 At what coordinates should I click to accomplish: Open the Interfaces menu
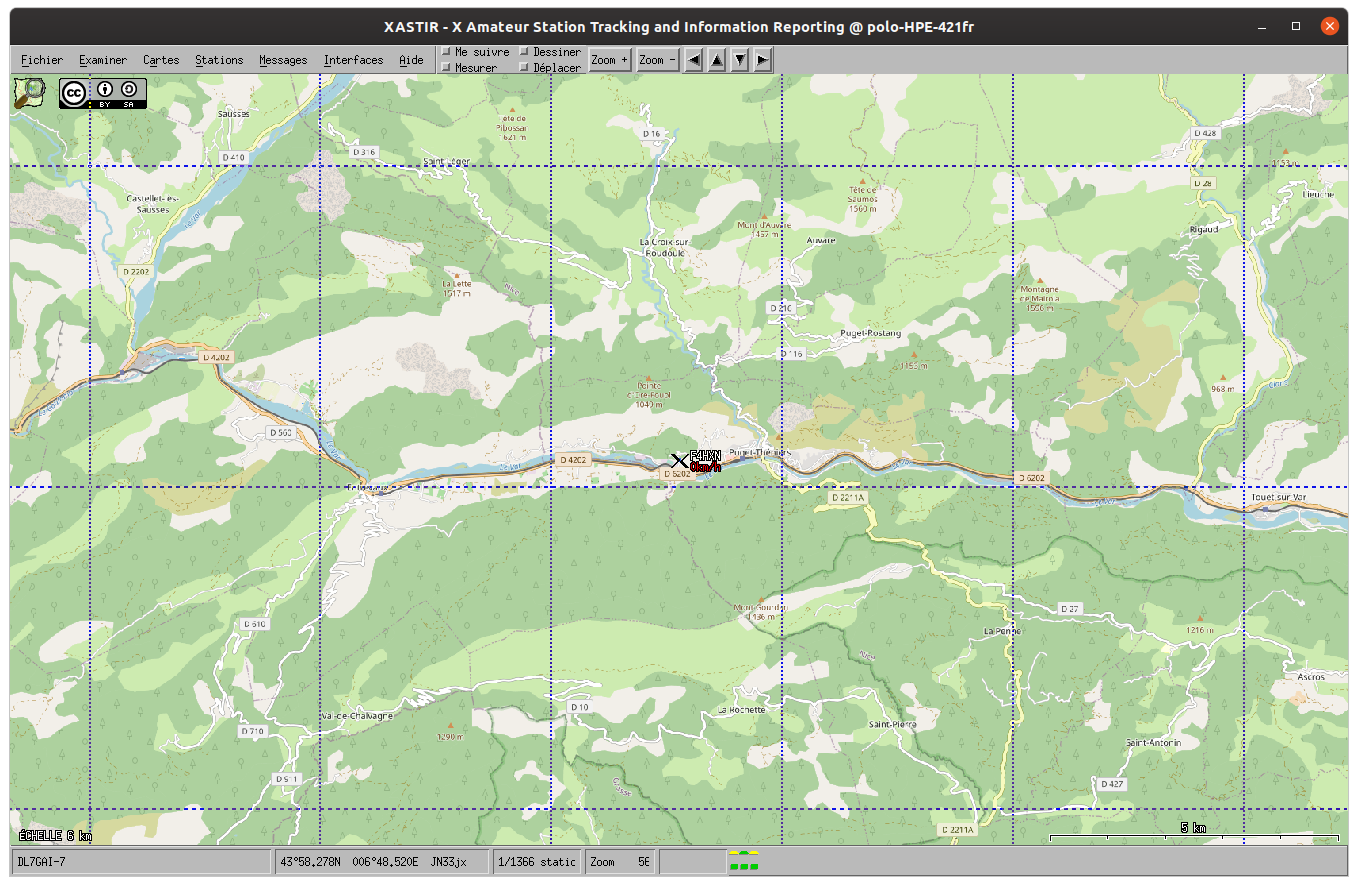(353, 60)
